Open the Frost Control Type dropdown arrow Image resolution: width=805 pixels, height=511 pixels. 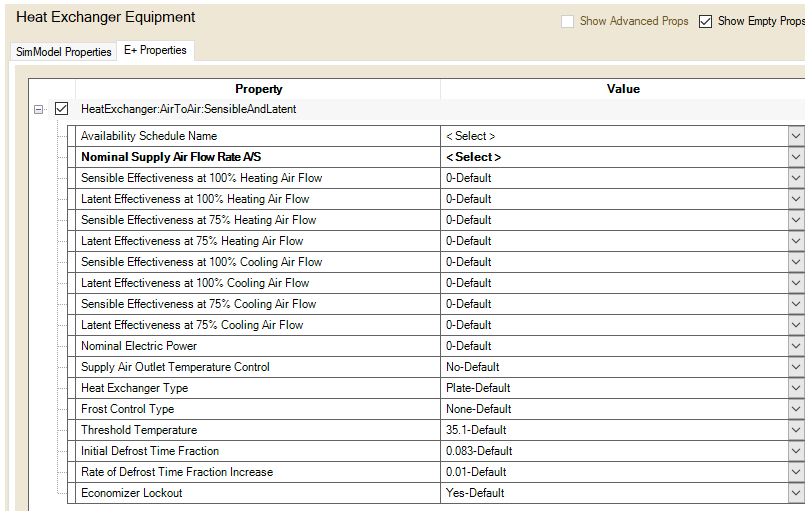tap(796, 409)
